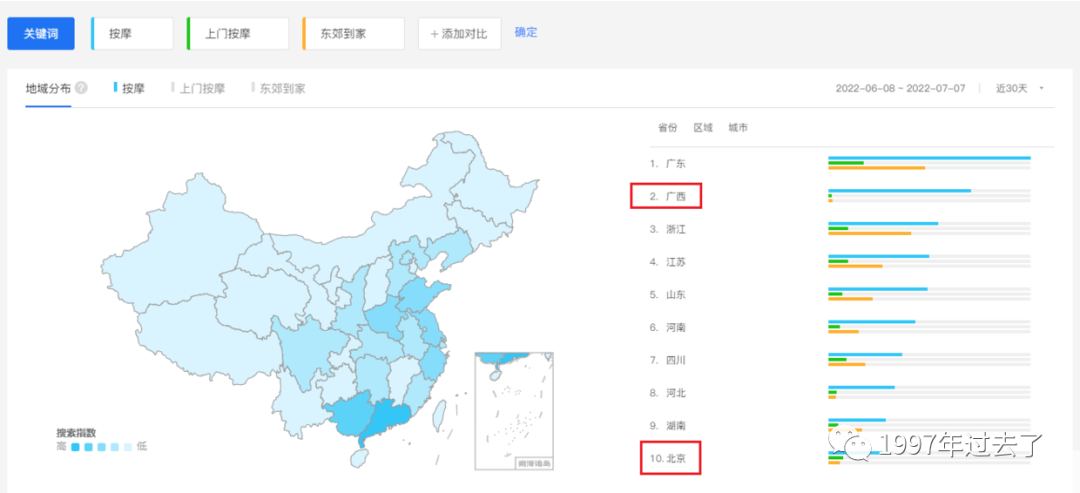Toggle the 东郊到家 keyword legend
Image resolution: width=1080 pixels, height=493 pixels.
click(x=279, y=88)
